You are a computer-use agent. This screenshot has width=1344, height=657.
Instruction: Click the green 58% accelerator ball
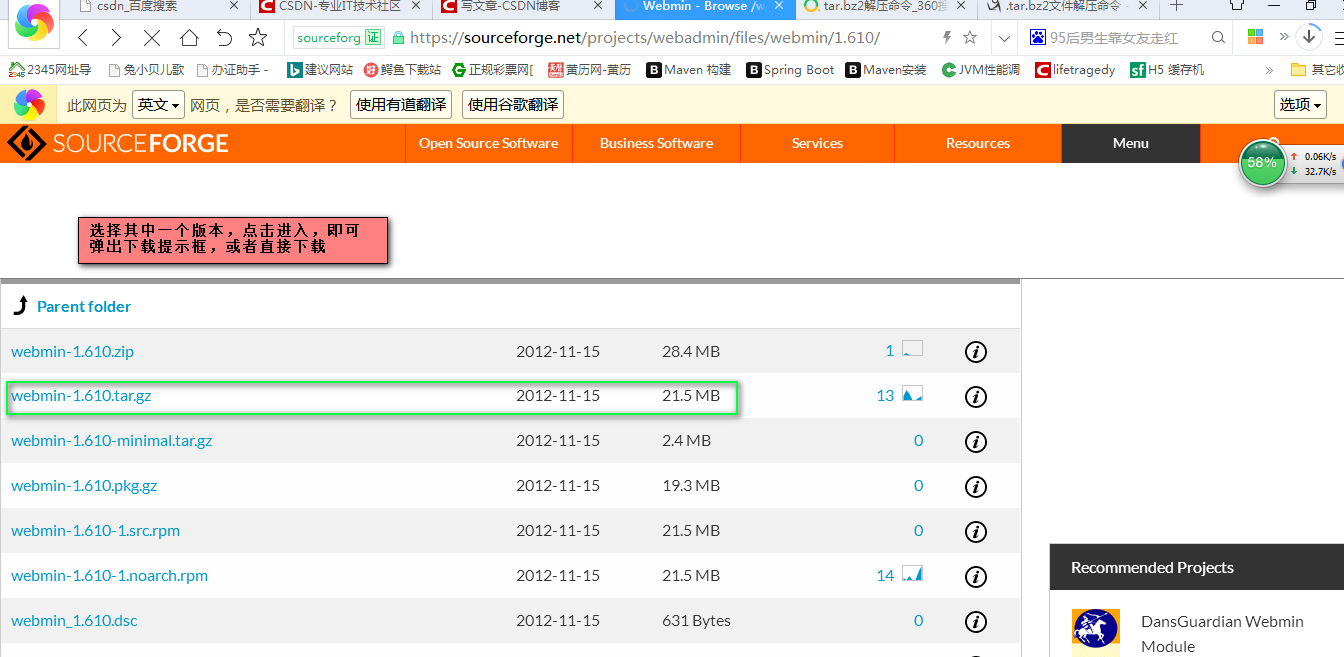[1262, 162]
